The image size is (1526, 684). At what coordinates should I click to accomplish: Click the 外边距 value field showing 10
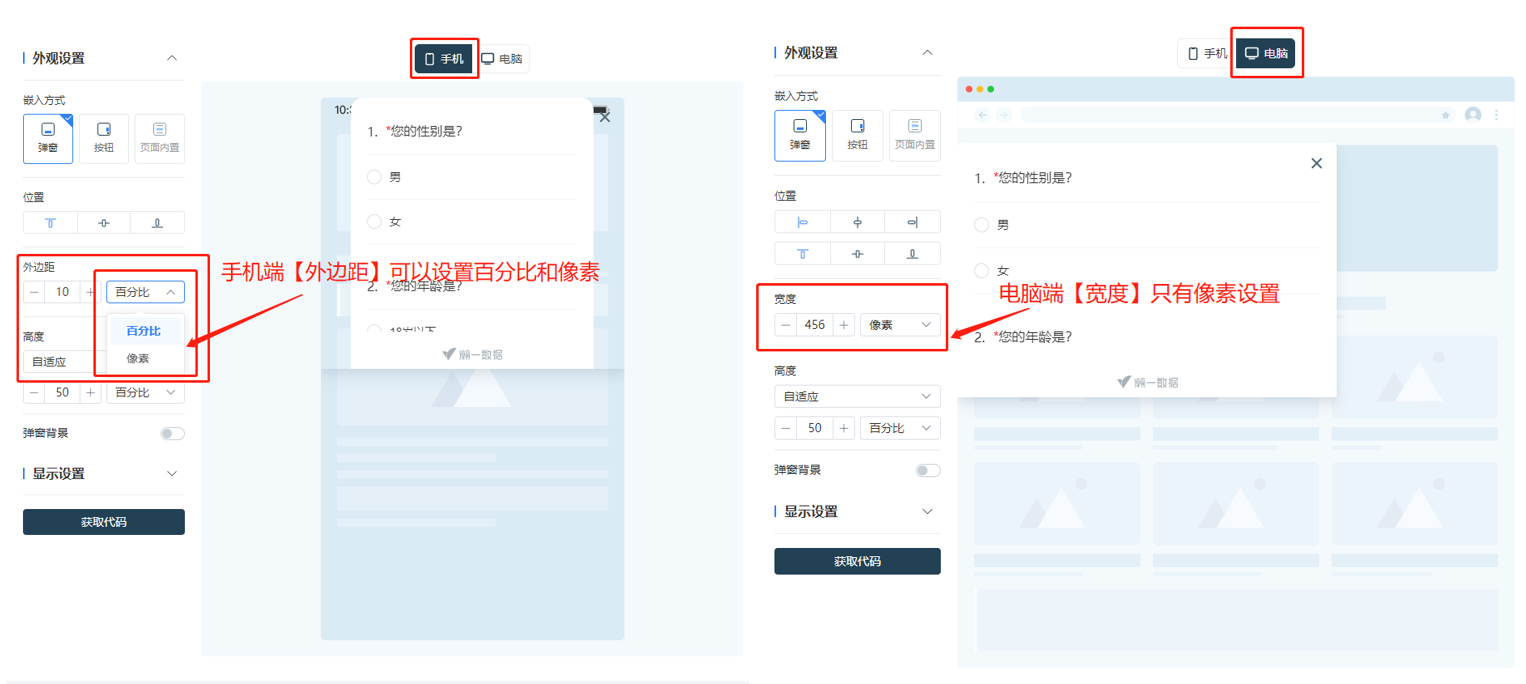coord(63,292)
